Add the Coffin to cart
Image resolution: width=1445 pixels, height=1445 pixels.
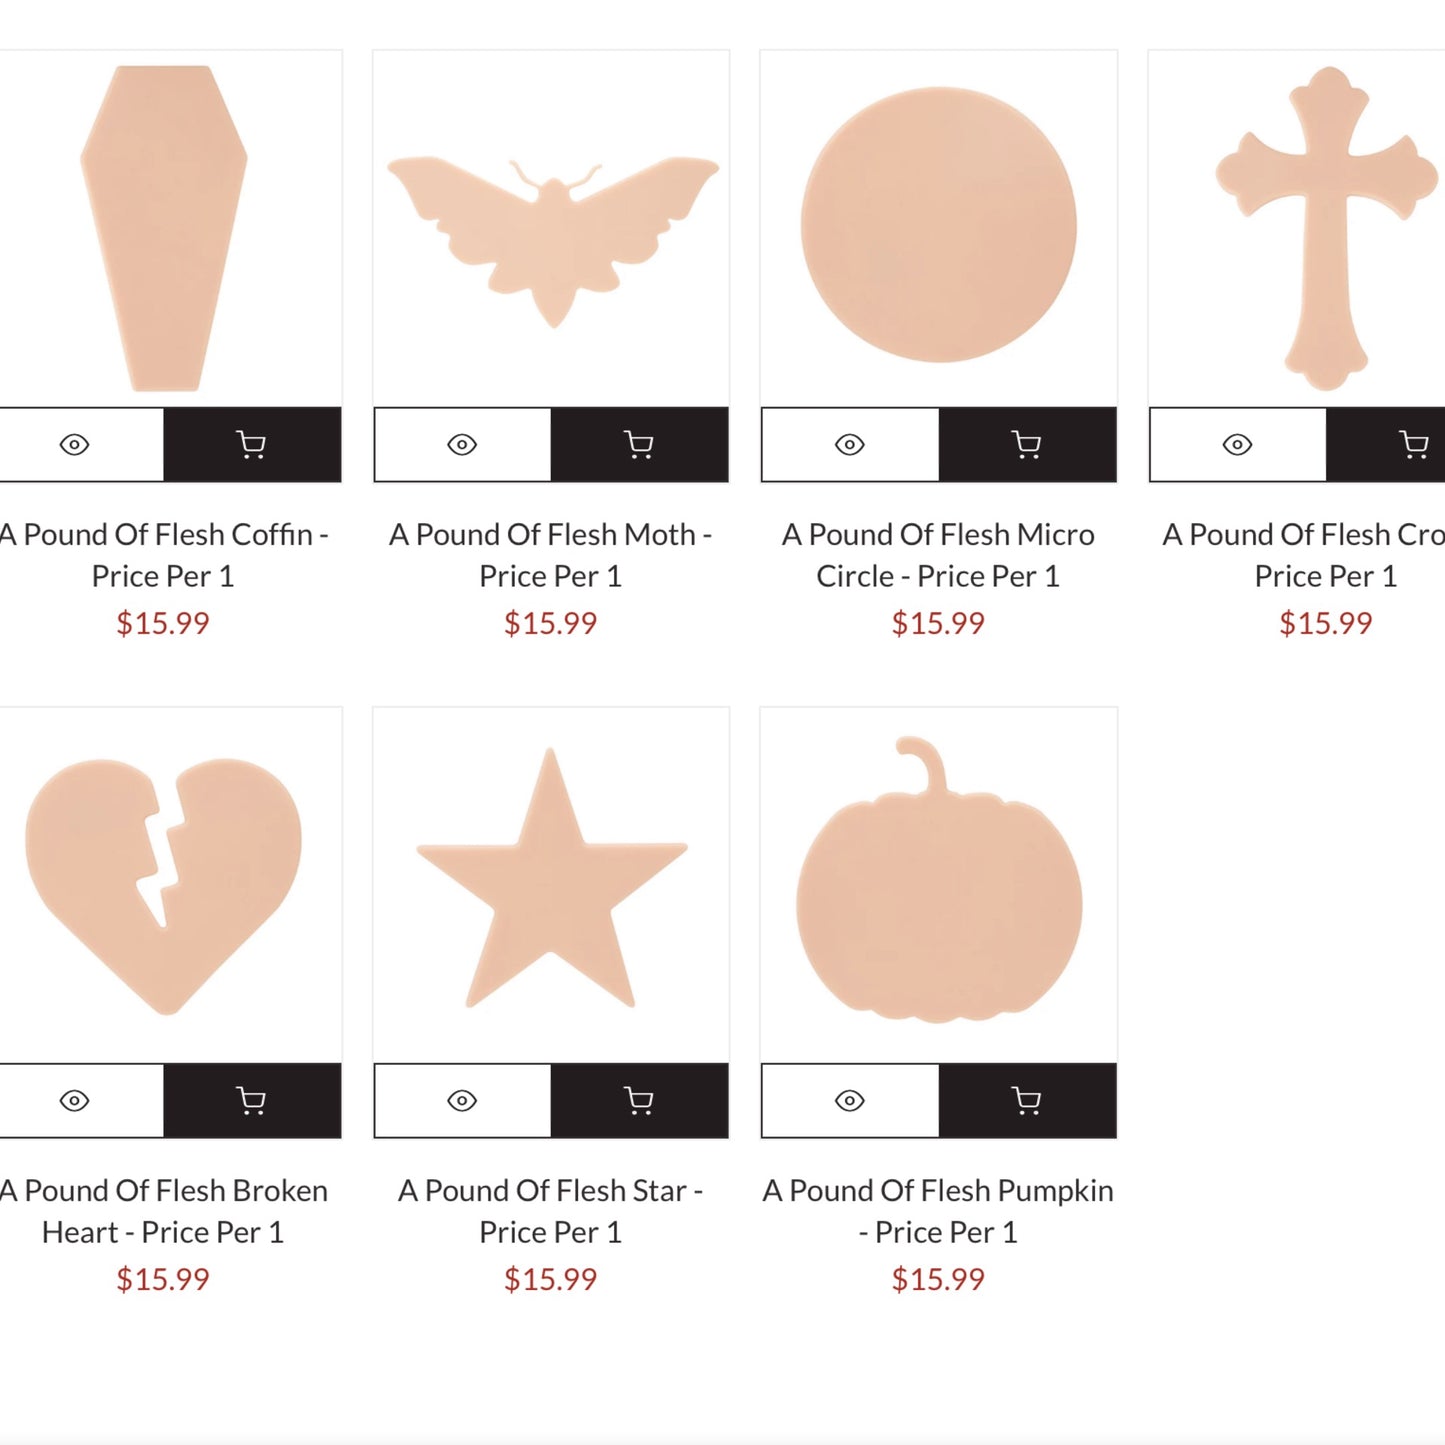(252, 444)
